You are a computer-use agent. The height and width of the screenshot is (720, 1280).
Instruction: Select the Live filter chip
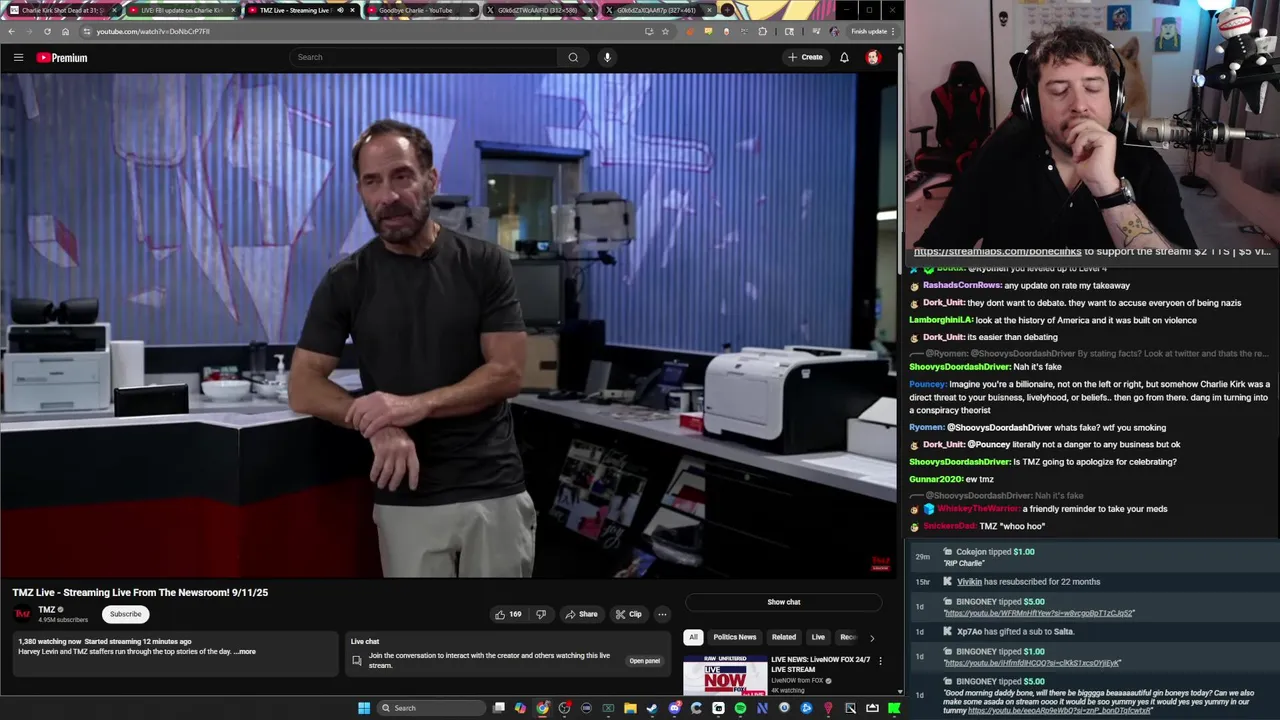tap(818, 637)
